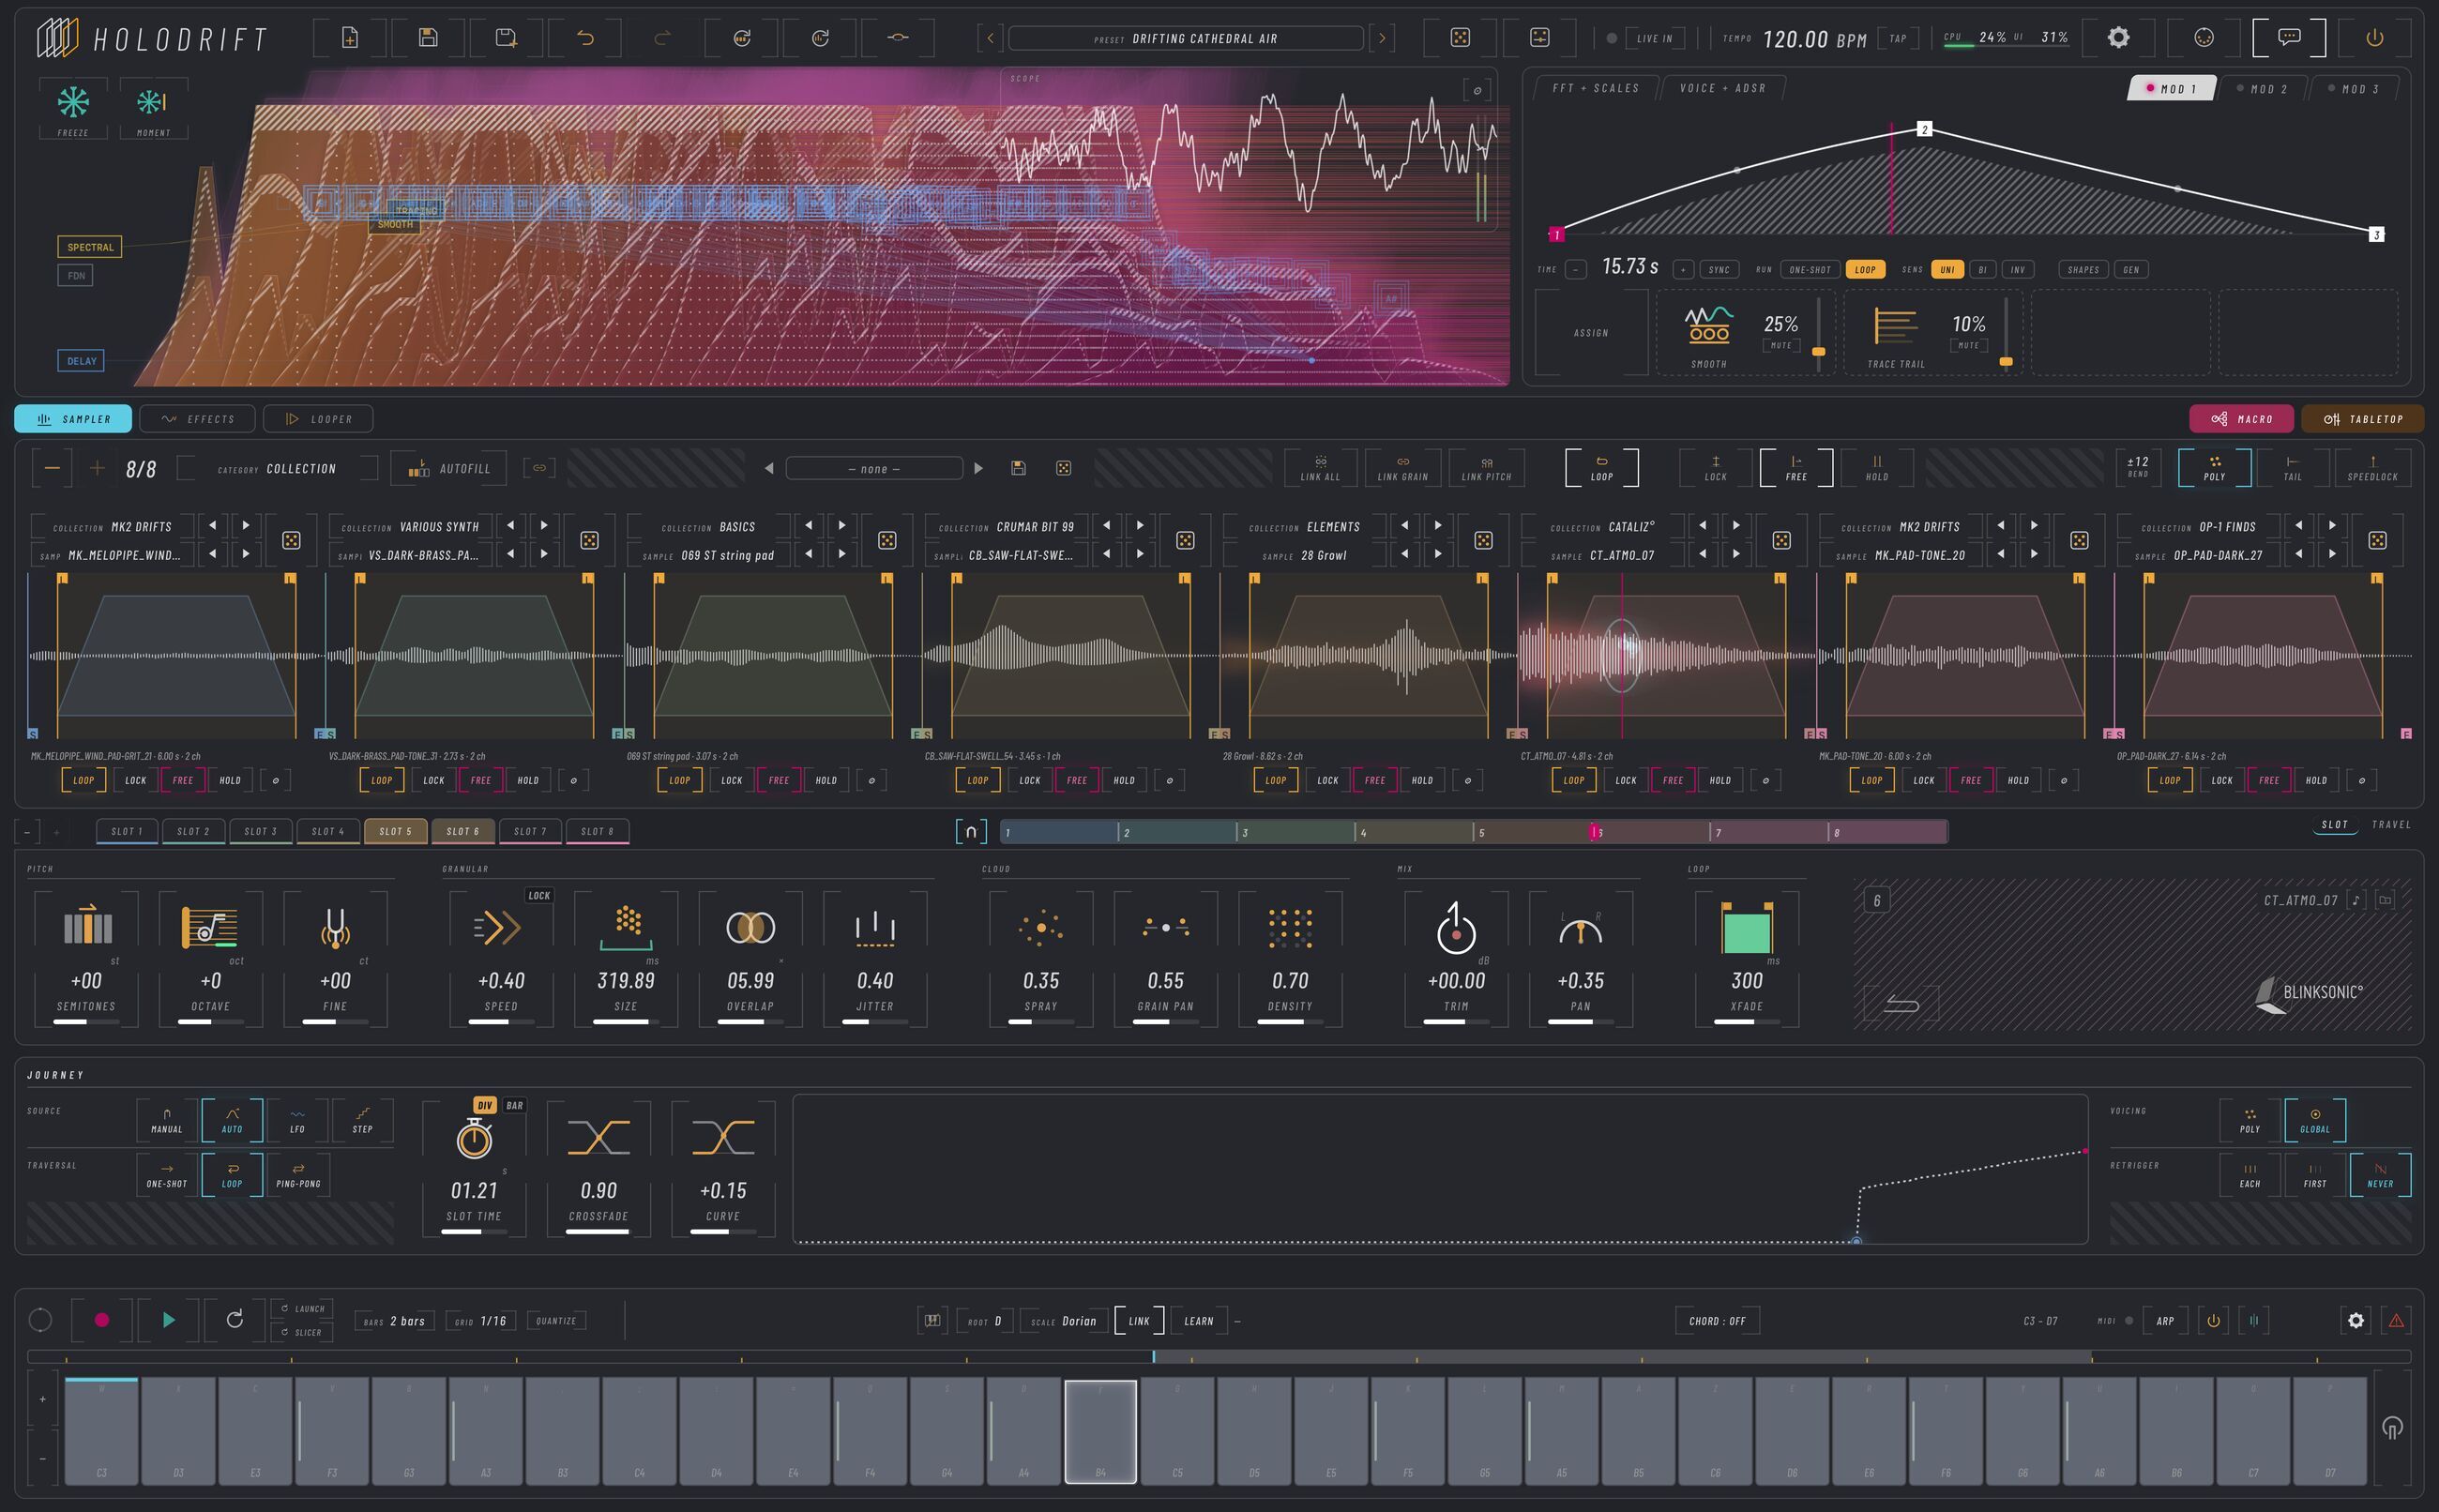The width and height of the screenshot is (2439, 1512).
Task: Click the Semitones pitch icon
Action: pyautogui.click(x=87, y=925)
